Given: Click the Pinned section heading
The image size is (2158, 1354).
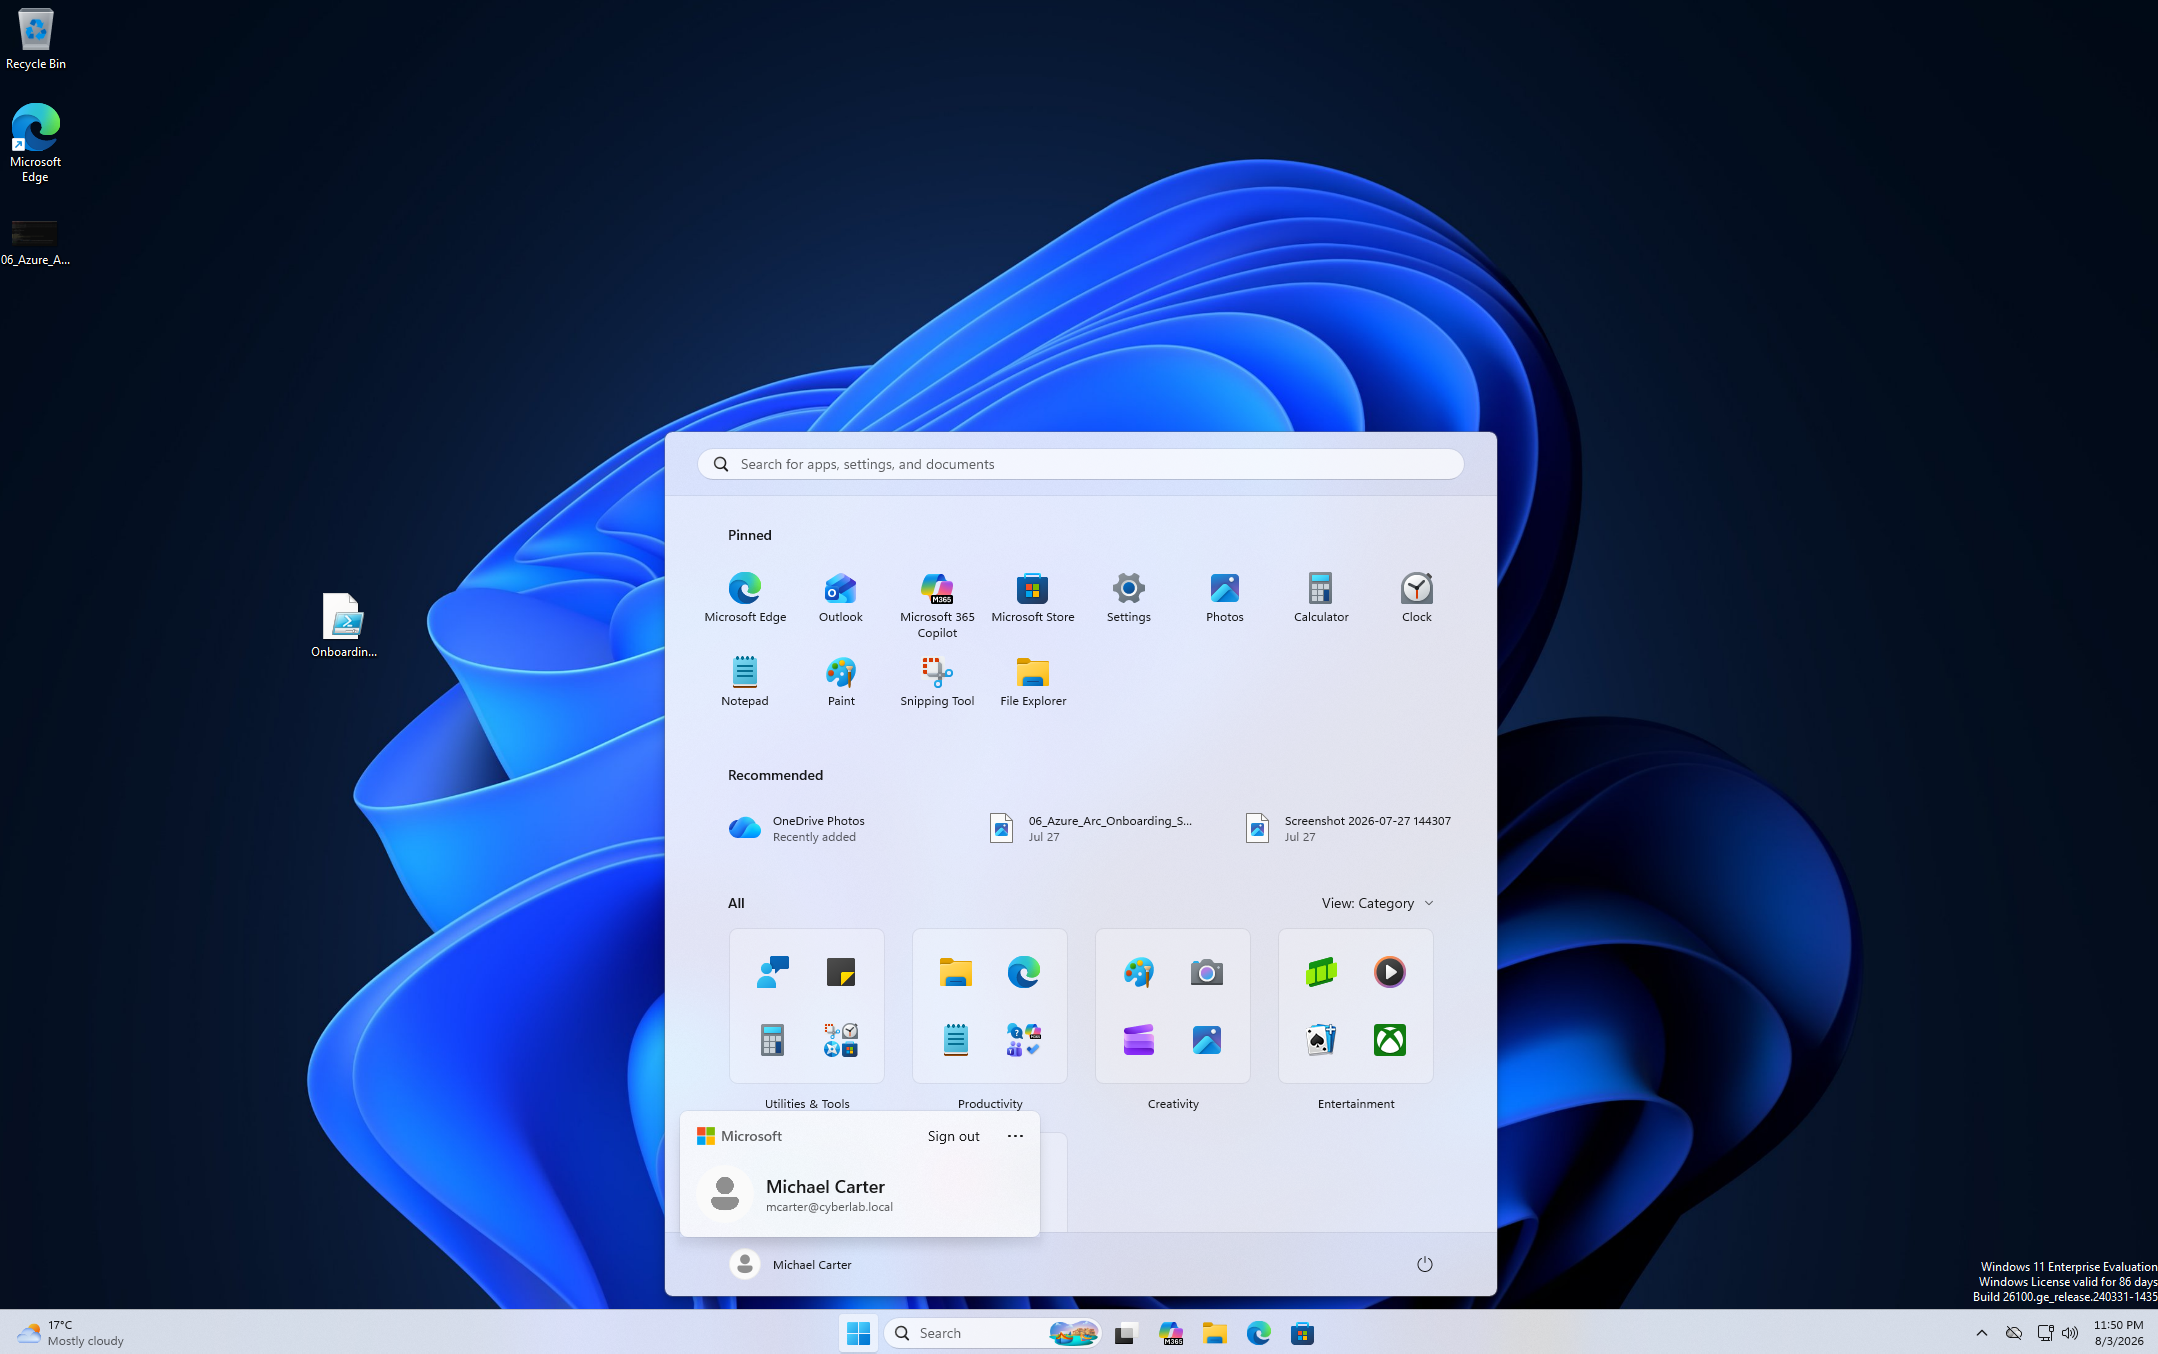Looking at the screenshot, I should tap(749, 535).
